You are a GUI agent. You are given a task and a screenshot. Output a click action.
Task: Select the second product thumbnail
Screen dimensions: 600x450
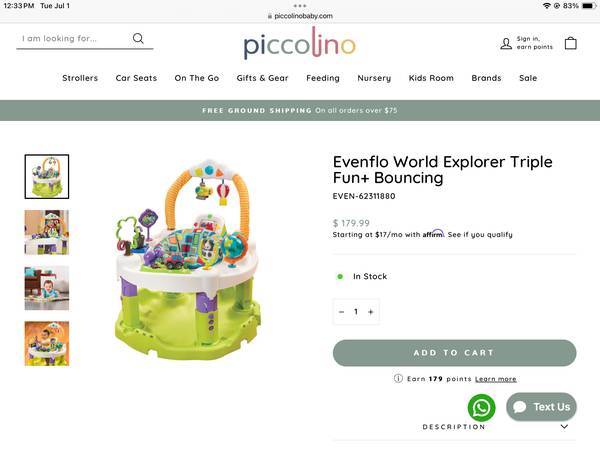coord(47,232)
